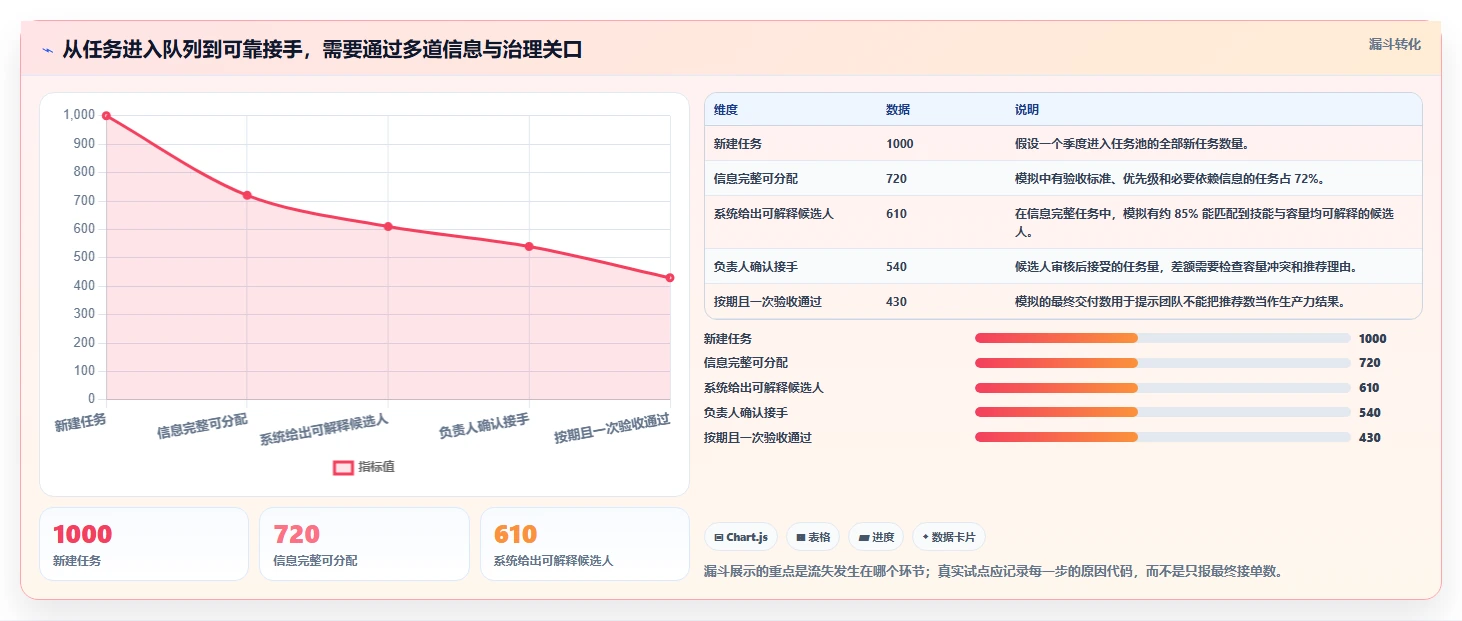This screenshot has height=621, width=1462.
Task: Click the 500 y-axis label on chart
Action: pyautogui.click(x=84, y=257)
